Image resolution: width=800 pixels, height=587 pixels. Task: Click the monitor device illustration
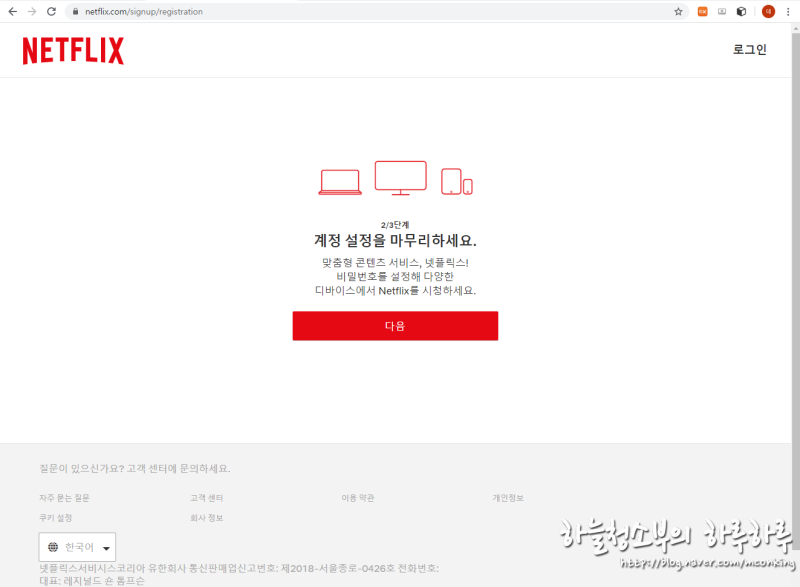(401, 177)
